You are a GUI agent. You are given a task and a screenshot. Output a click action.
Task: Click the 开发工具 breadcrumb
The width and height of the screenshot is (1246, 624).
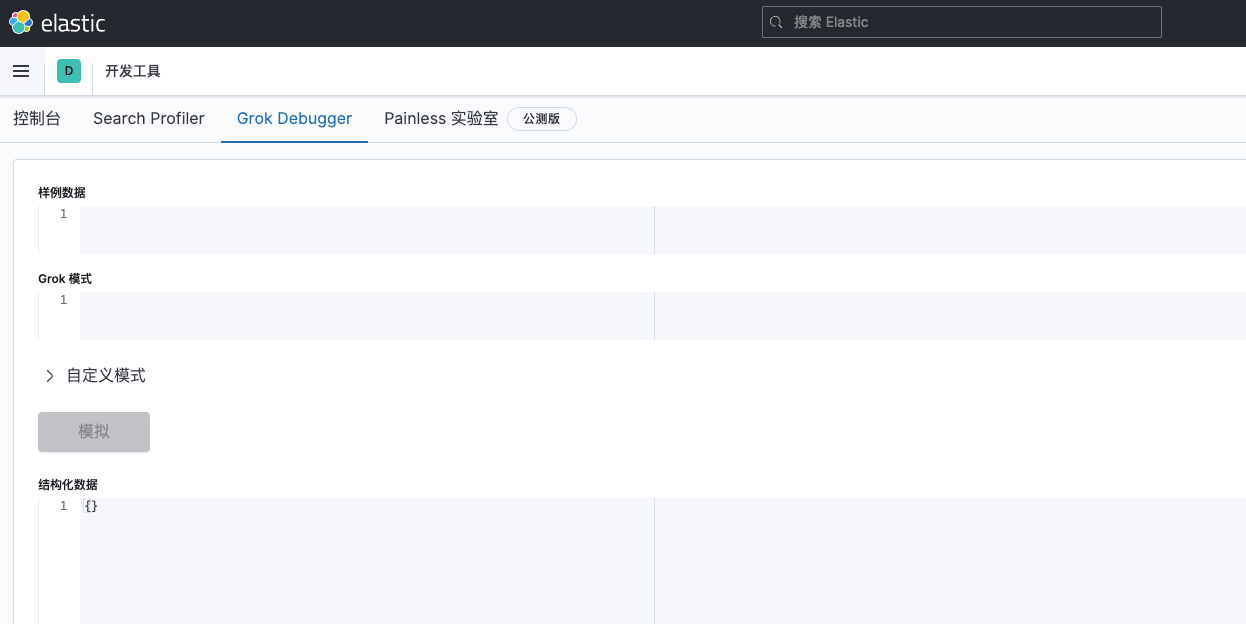pyautogui.click(x=133, y=71)
